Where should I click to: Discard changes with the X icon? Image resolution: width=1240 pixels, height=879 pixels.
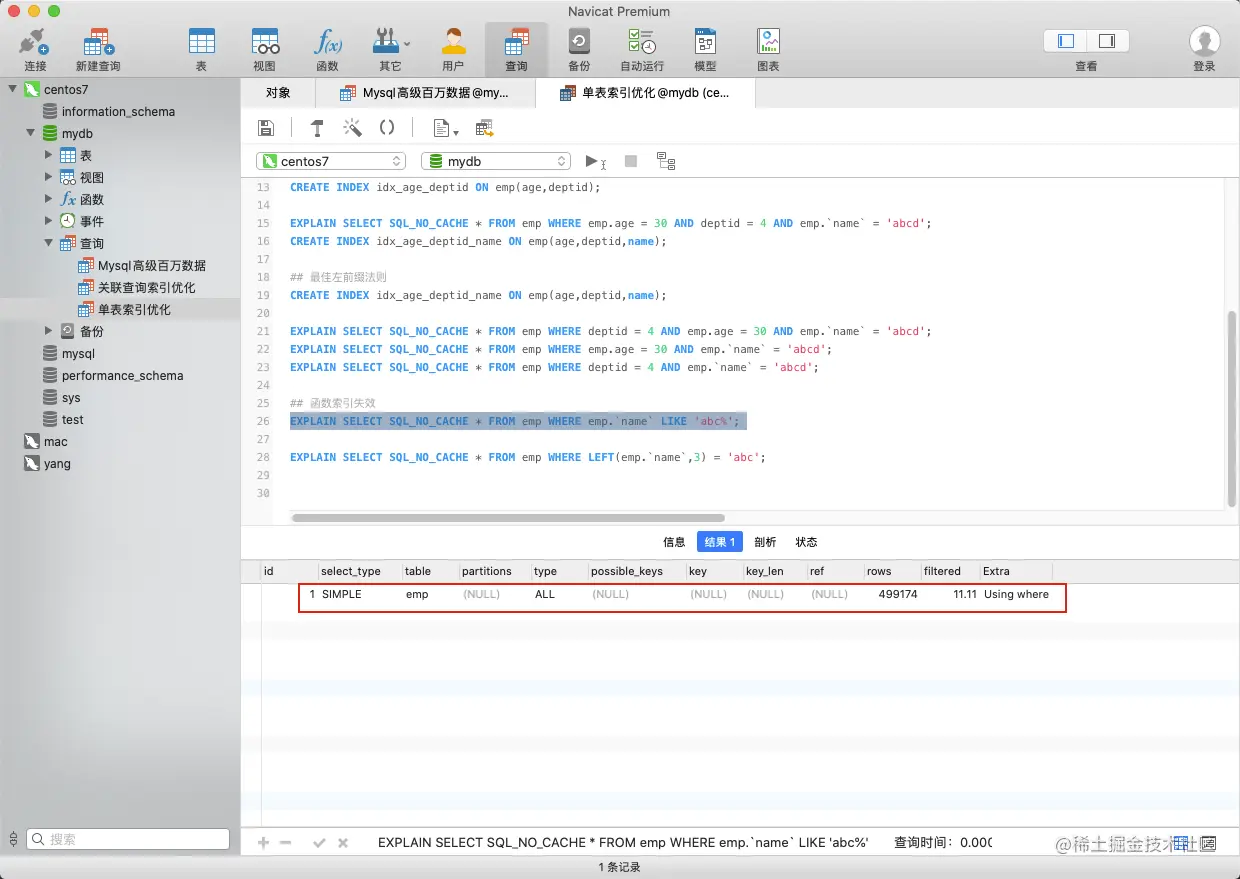pyautogui.click(x=343, y=843)
